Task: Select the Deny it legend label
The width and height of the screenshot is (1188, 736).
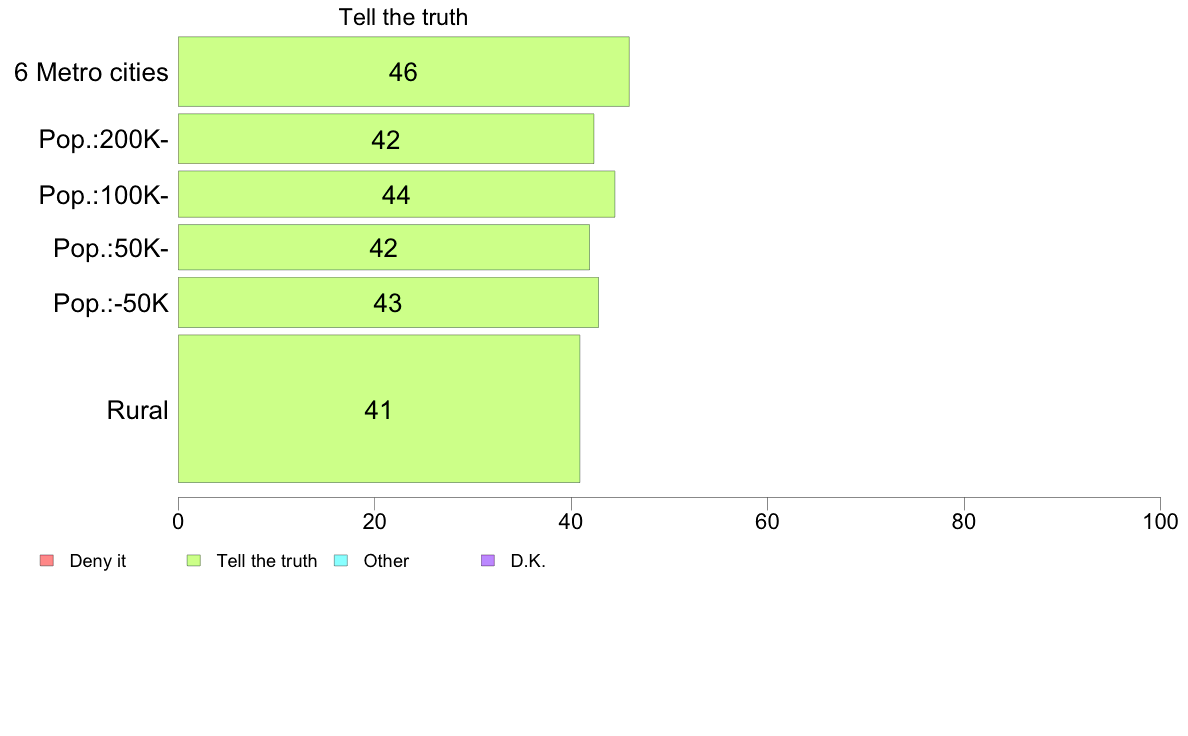Action: coord(98,561)
